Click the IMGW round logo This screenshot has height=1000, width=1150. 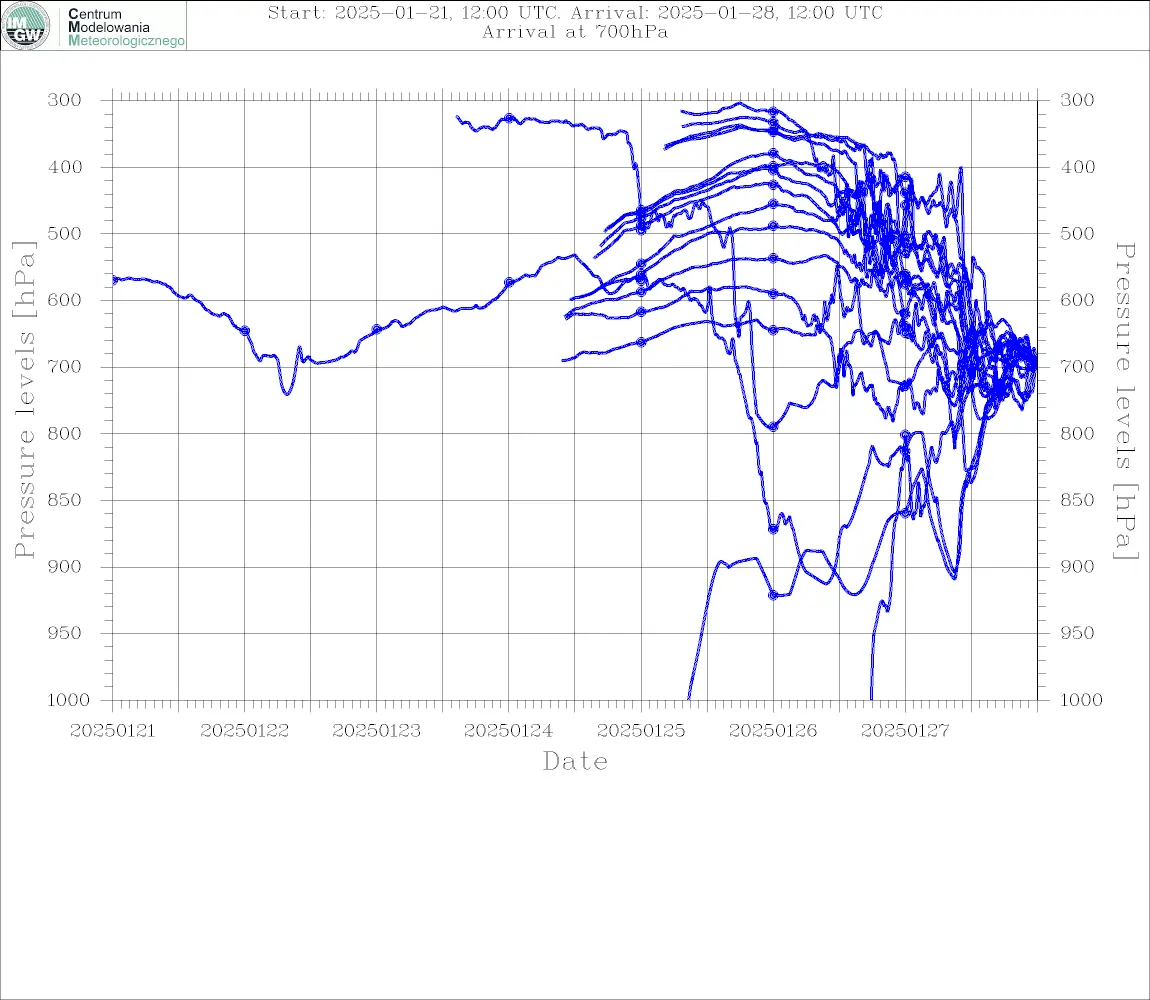click(26, 26)
